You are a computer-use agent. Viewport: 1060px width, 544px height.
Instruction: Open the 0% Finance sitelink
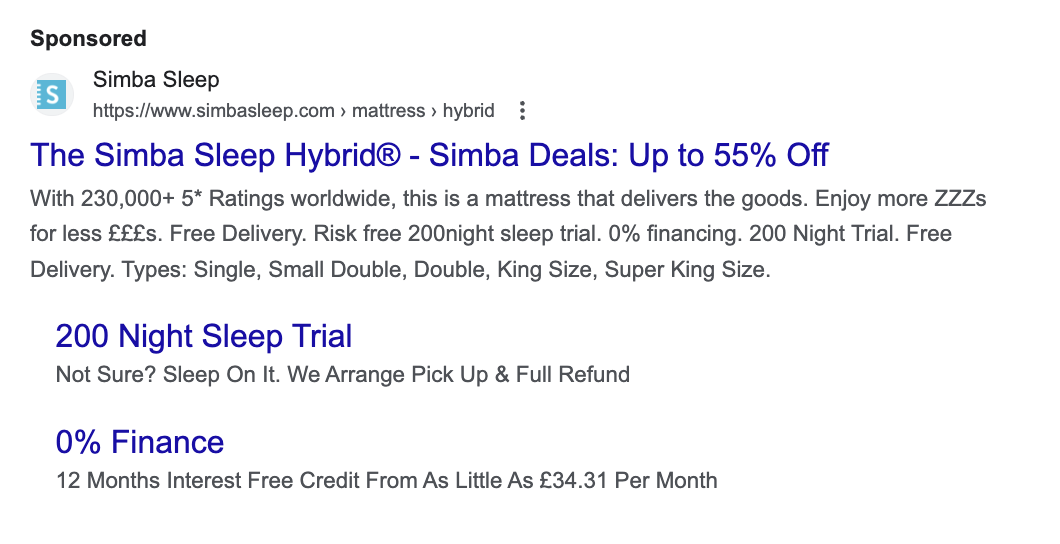(x=140, y=441)
